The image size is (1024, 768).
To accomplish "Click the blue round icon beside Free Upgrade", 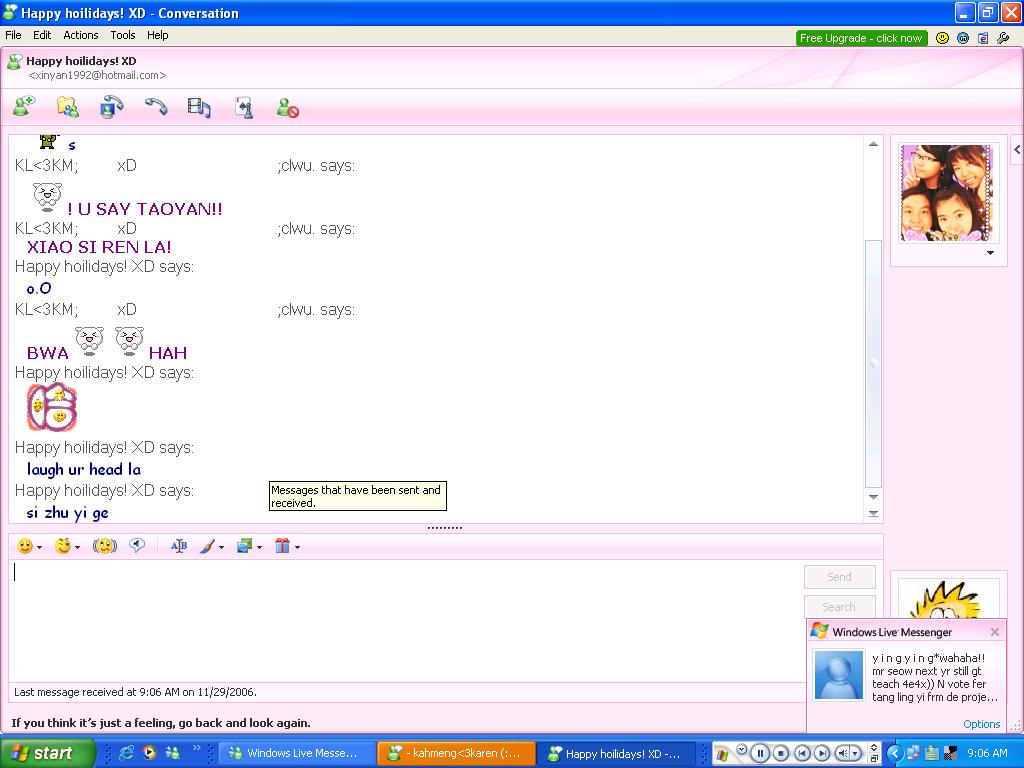I will click(x=963, y=38).
